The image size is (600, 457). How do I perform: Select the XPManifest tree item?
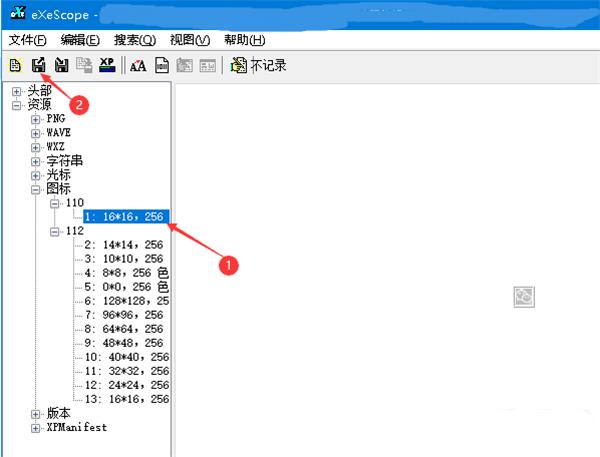click(76, 427)
